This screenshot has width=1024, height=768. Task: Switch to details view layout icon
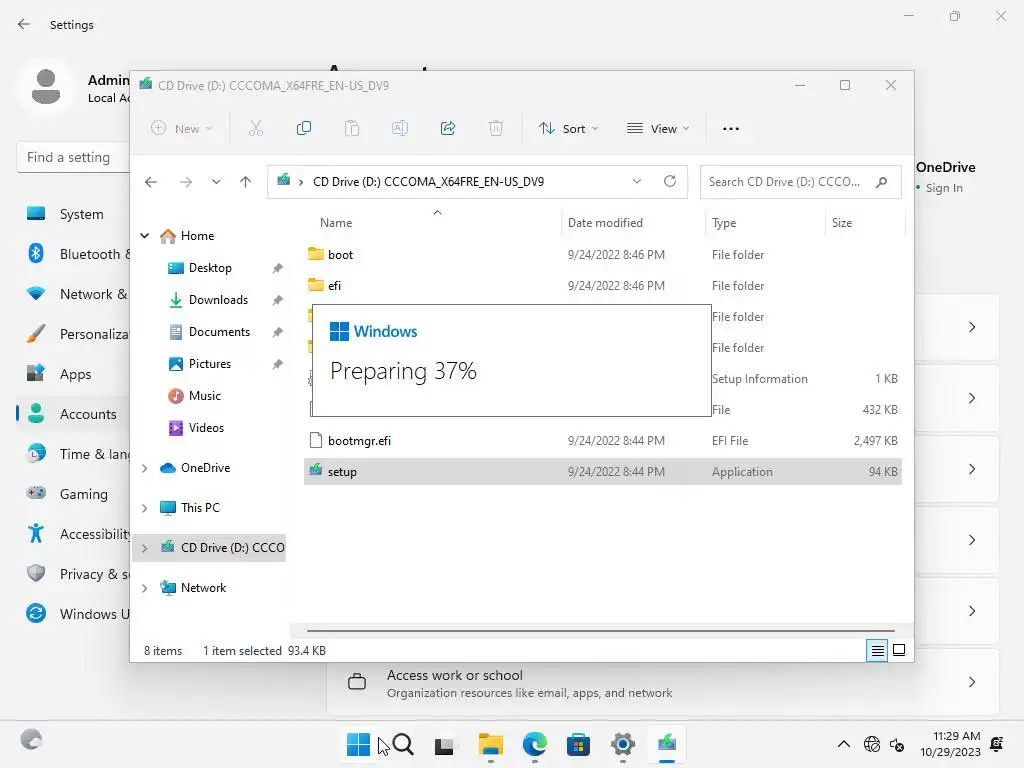click(877, 650)
